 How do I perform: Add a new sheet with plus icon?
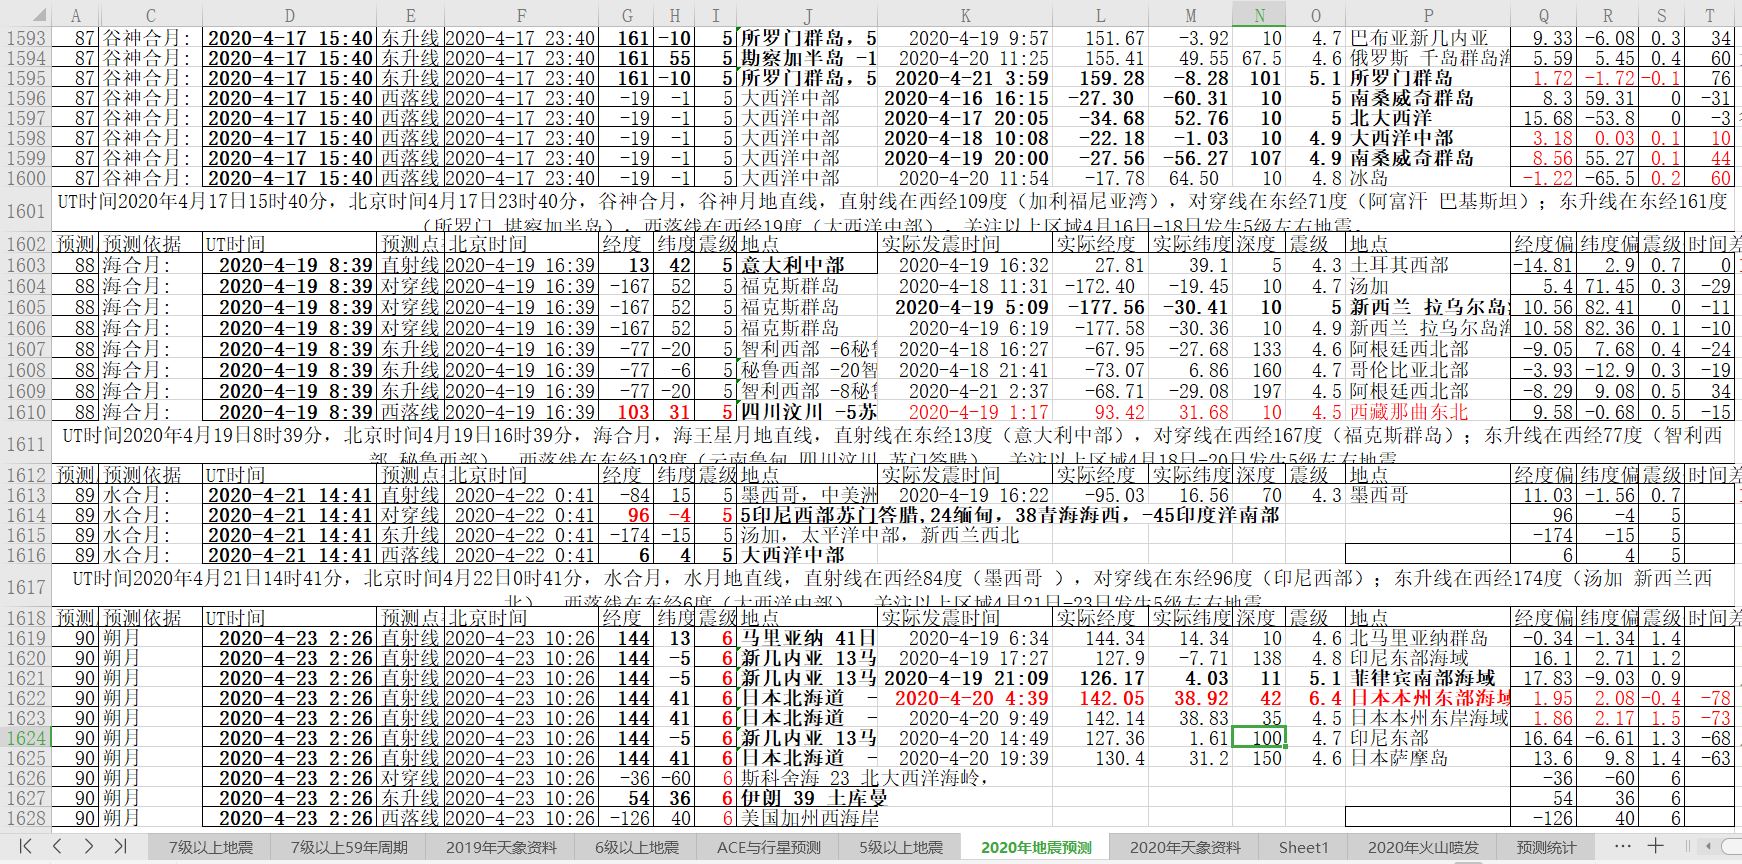[x=1656, y=846]
